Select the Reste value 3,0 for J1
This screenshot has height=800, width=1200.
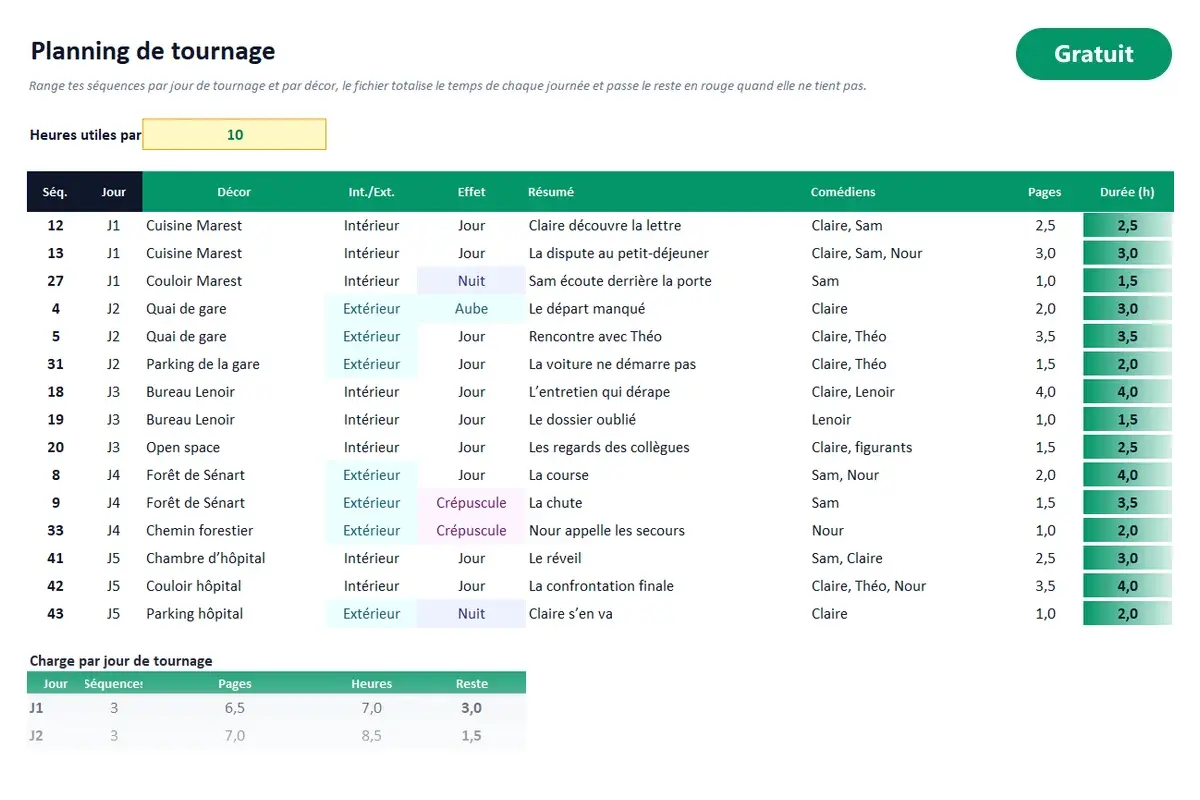472,708
